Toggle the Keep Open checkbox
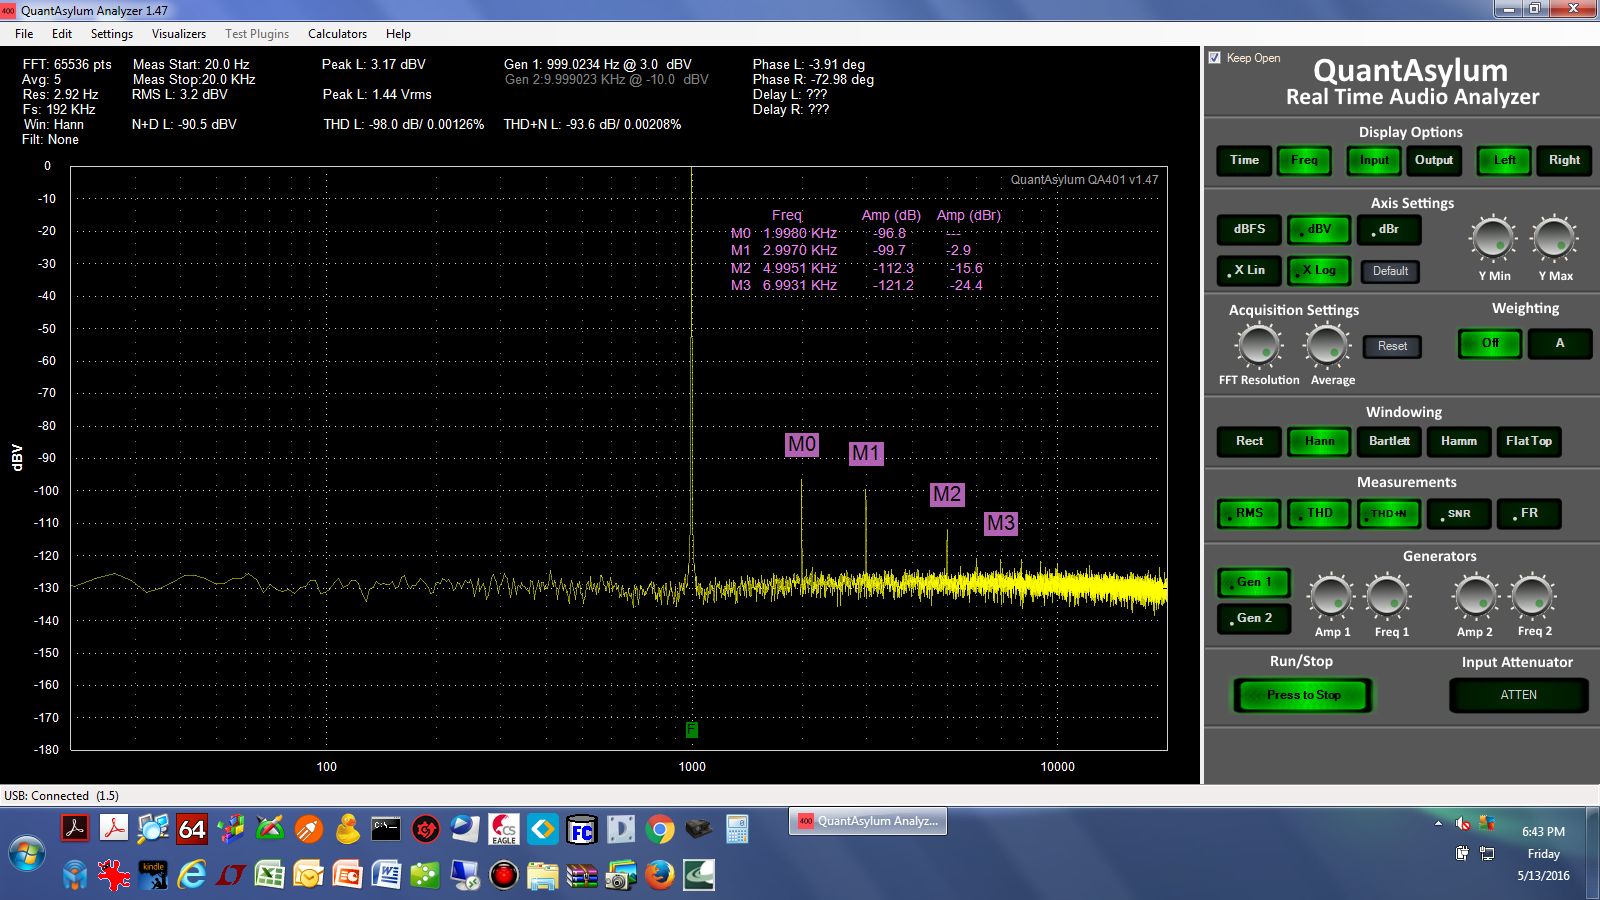This screenshot has width=1600, height=900. pyautogui.click(x=1215, y=58)
